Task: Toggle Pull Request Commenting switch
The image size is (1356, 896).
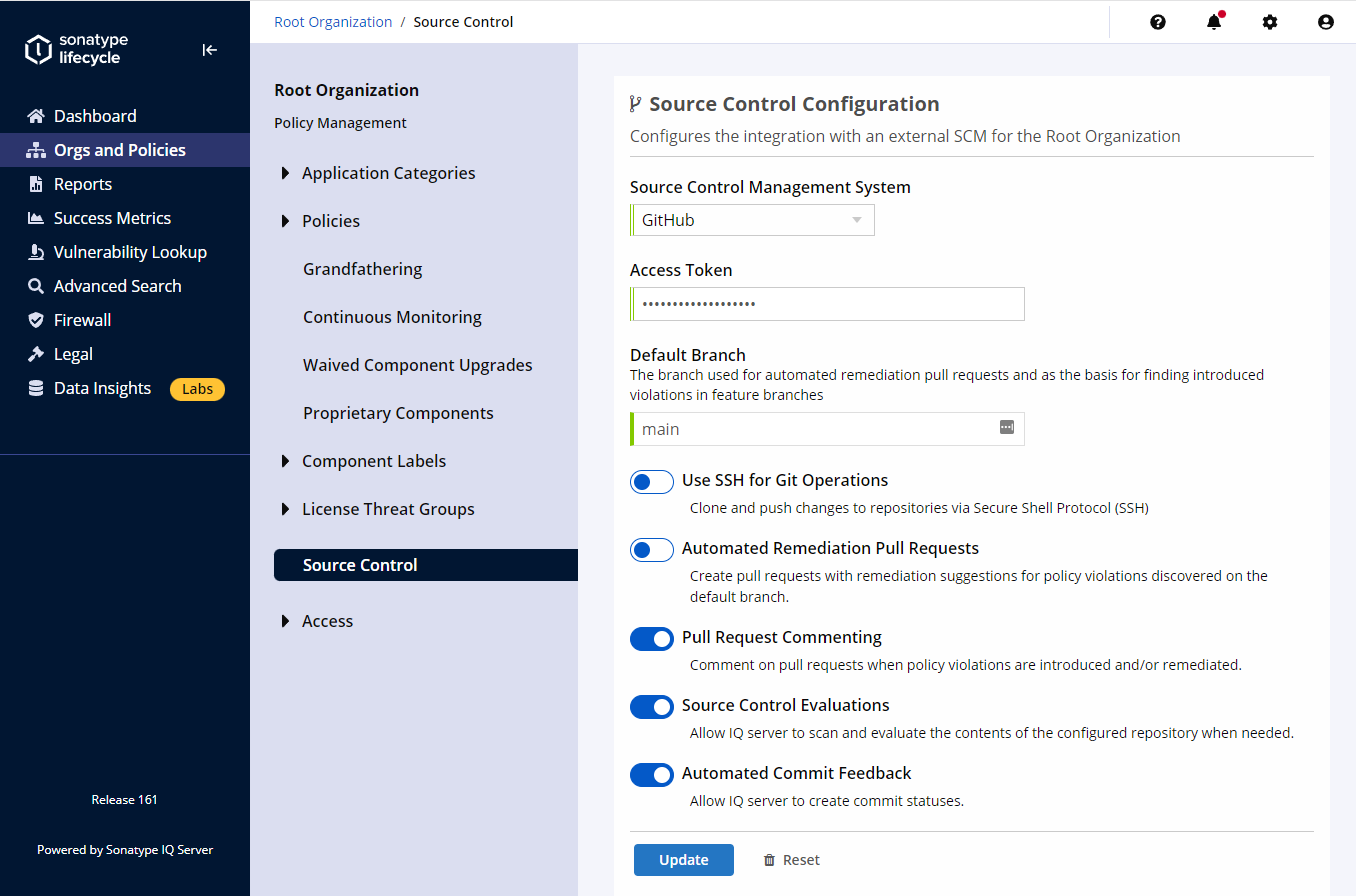Action: coord(652,639)
